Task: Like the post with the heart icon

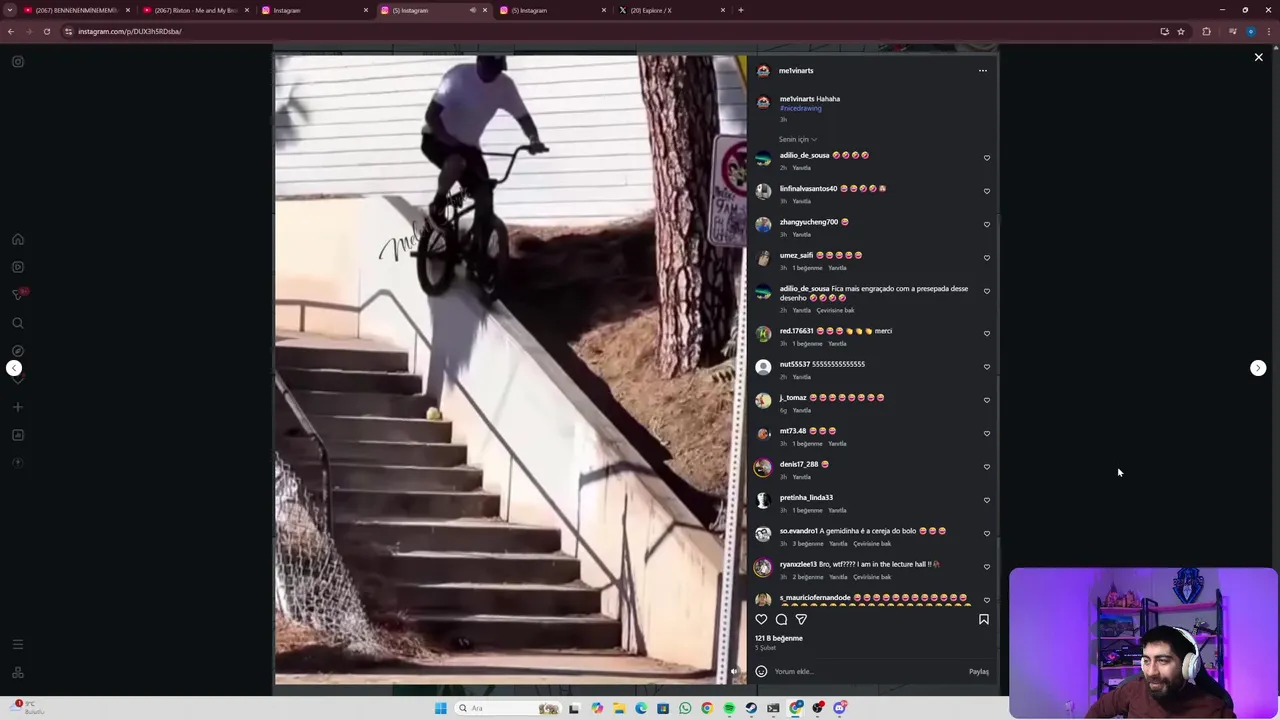Action: coord(761,619)
